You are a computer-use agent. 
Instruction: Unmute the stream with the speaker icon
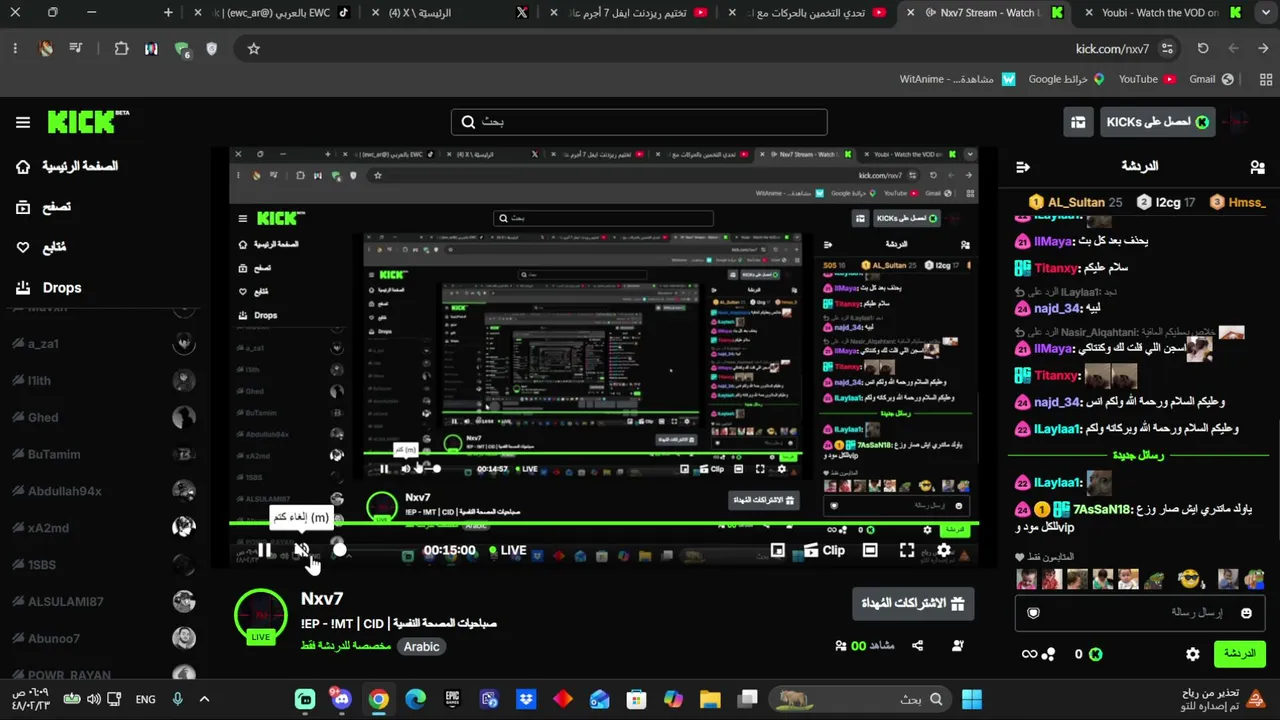[301, 550]
